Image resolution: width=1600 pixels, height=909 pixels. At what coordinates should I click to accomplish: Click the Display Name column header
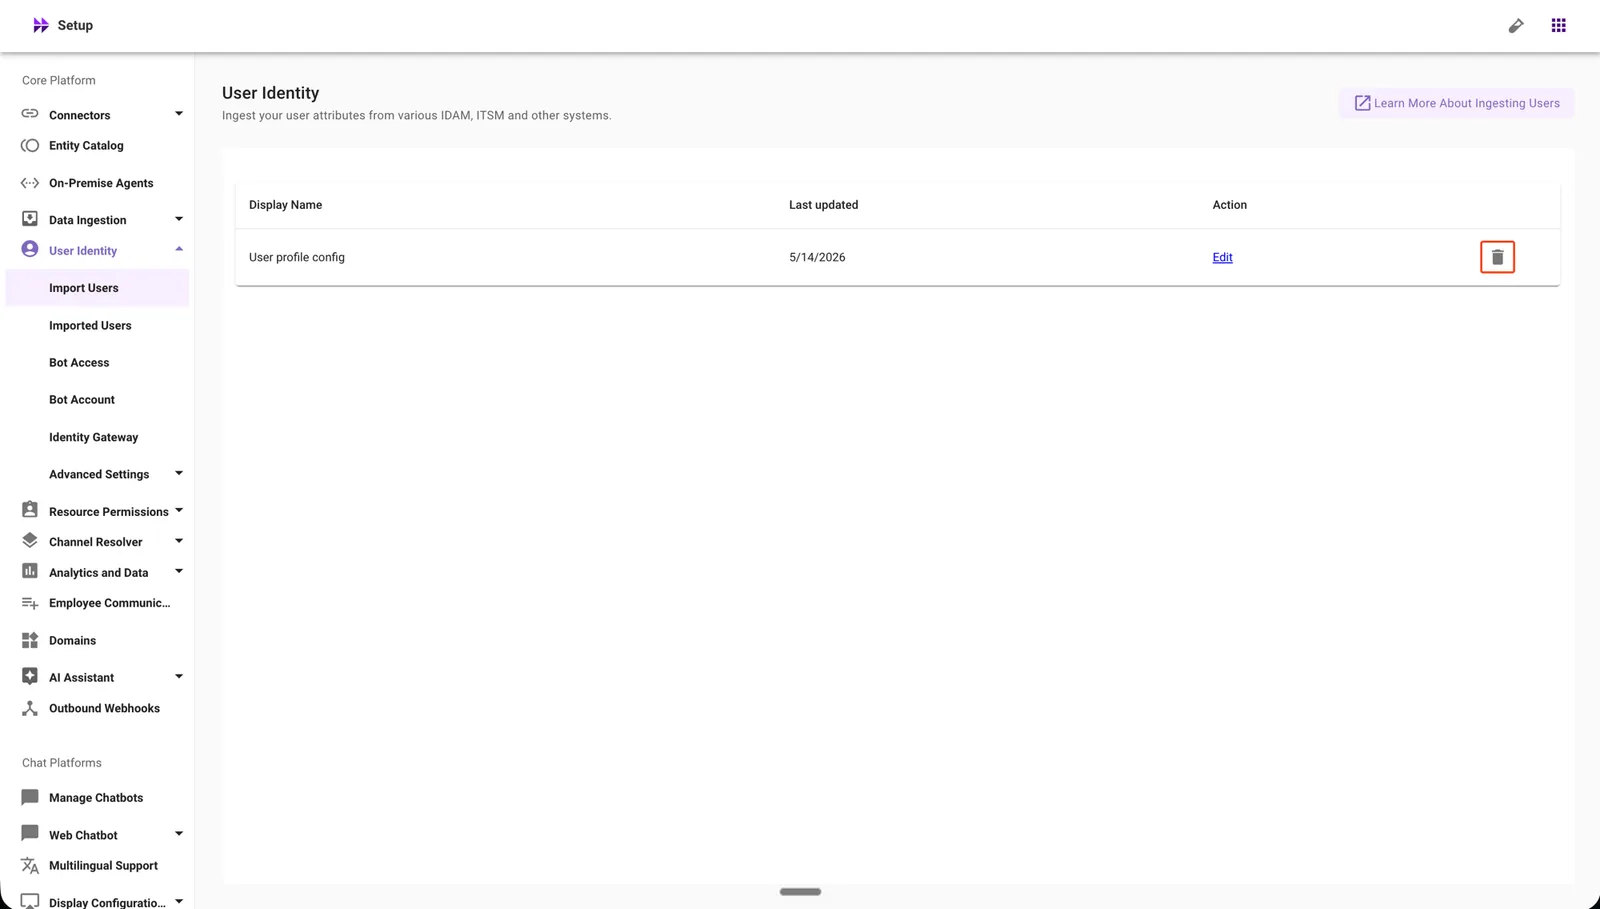coord(285,205)
